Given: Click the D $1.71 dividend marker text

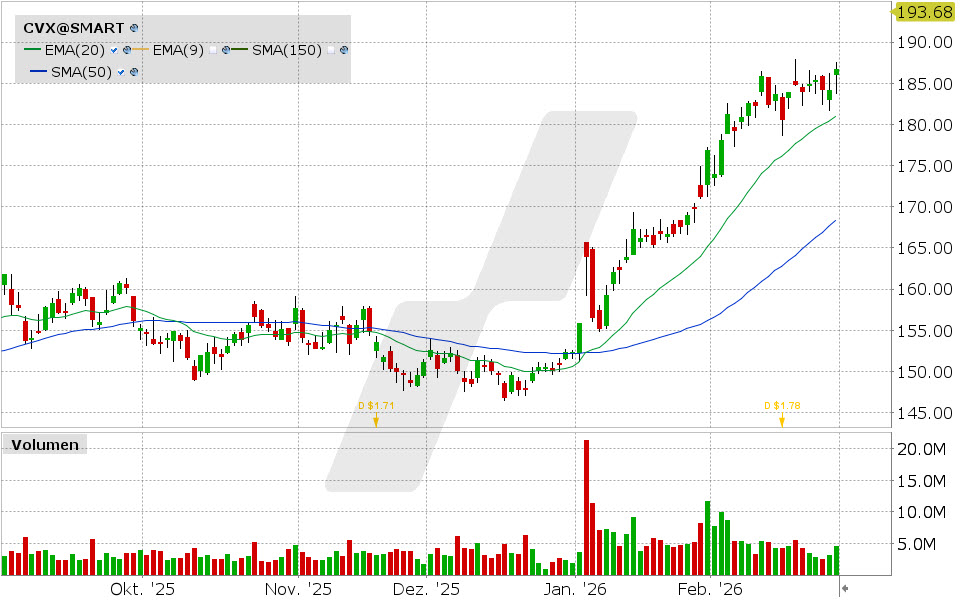Looking at the screenshot, I should tap(375, 406).
